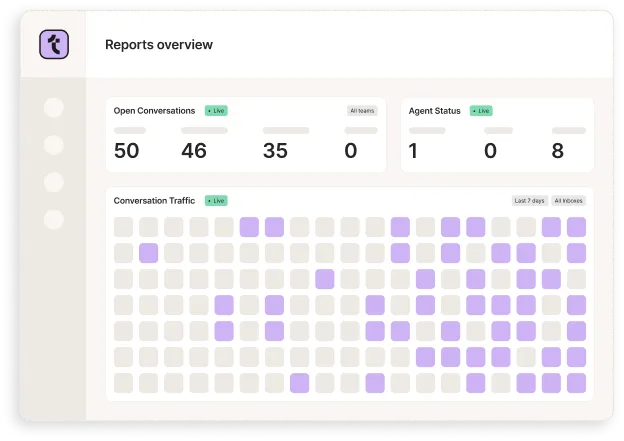
Task: Expand the All inboxes filter
Action: (x=568, y=201)
